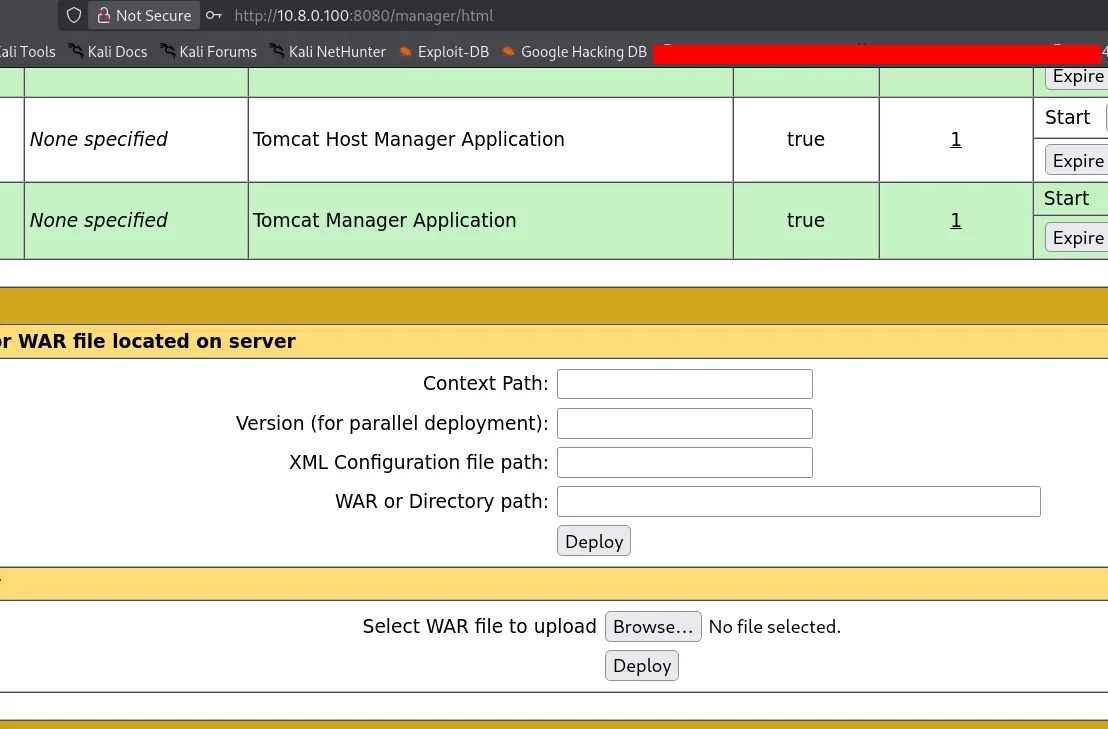Screen dimensions: 1108x729
Task: Click true in Tomcat Manager Application row
Action: 806,220
